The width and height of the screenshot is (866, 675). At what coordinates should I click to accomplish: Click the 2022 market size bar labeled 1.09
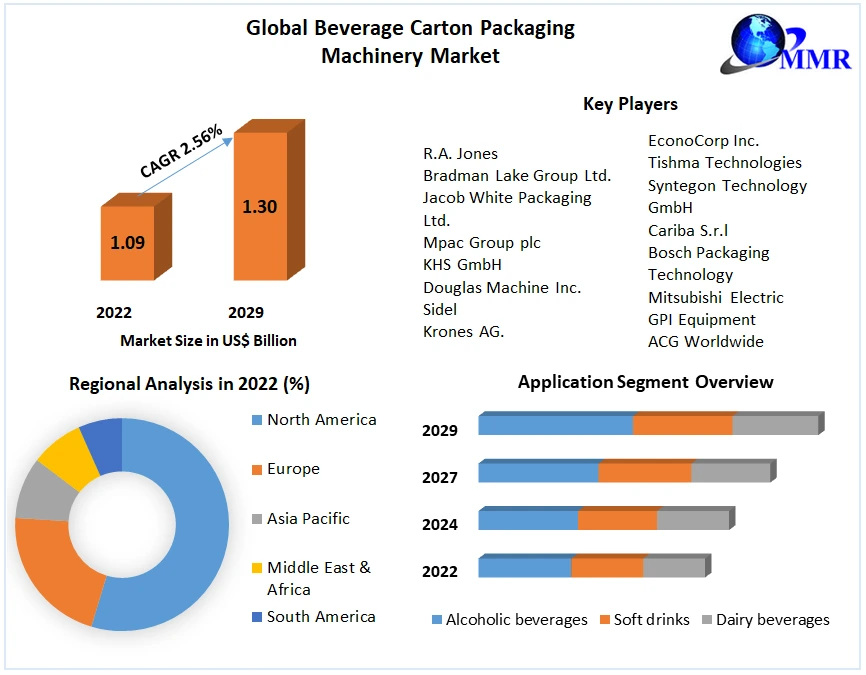pos(127,242)
